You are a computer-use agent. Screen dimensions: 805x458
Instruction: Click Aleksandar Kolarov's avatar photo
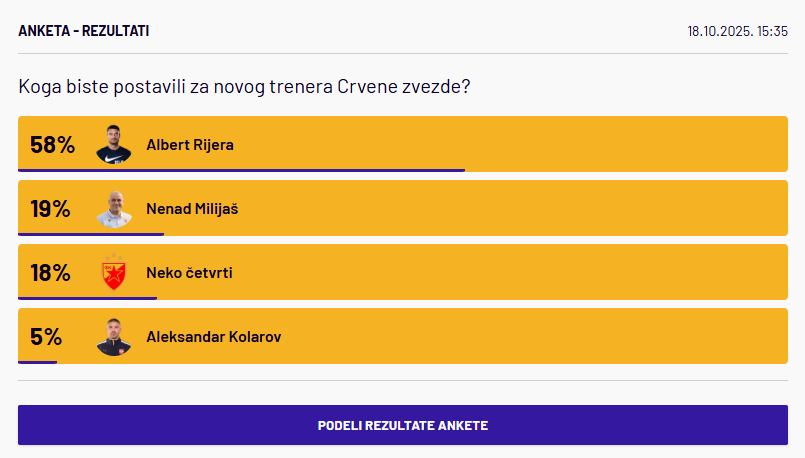[x=114, y=337]
